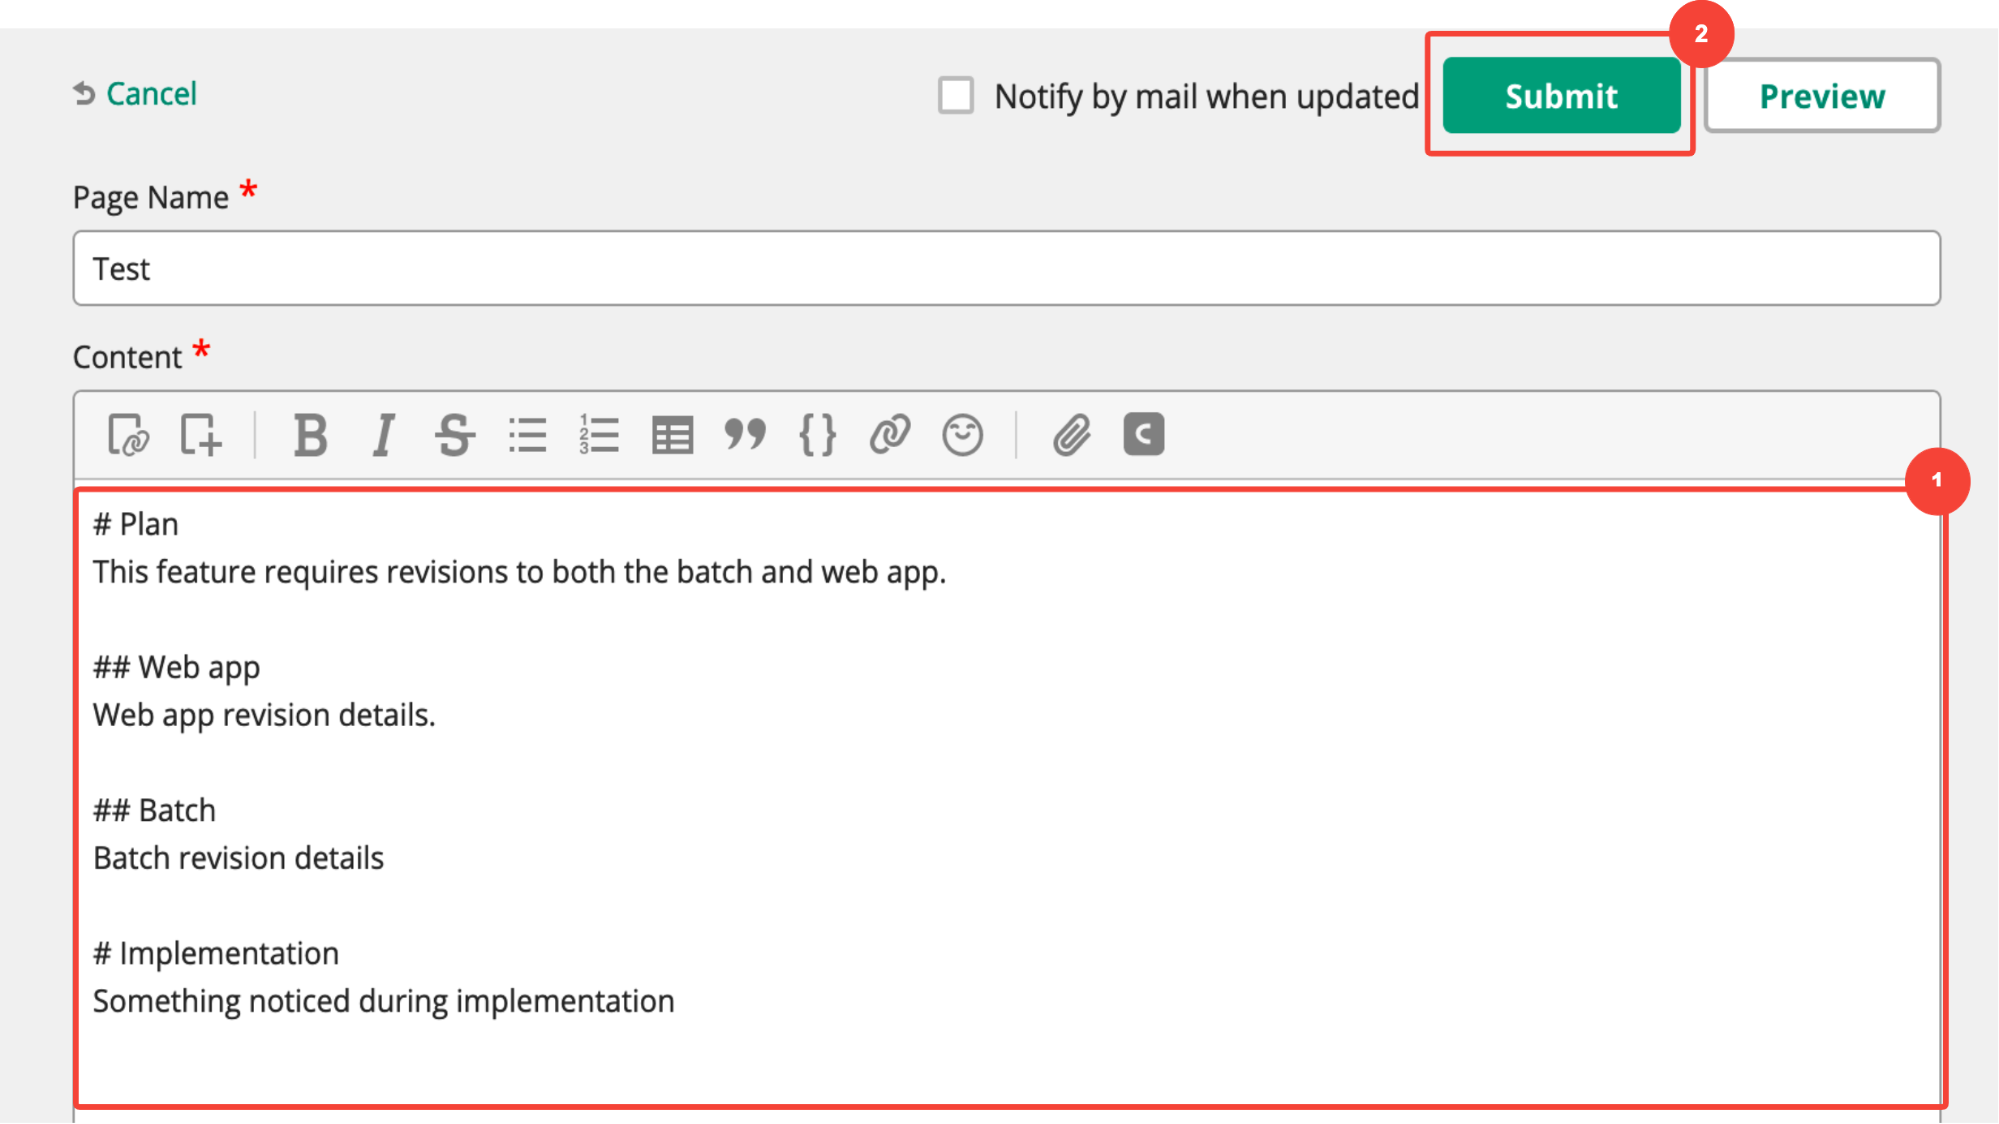Screen dimensions: 1999x1124
Task: Apply strikethrough formatting
Action: point(455,435)
